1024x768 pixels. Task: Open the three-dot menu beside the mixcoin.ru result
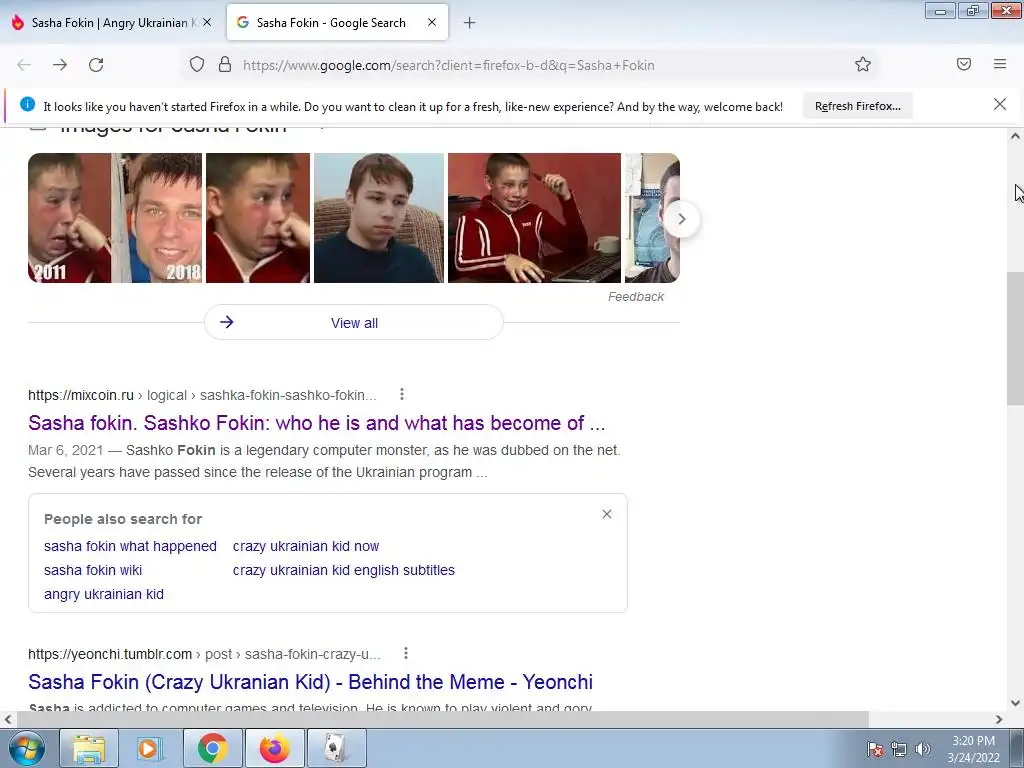pos(402,394)
